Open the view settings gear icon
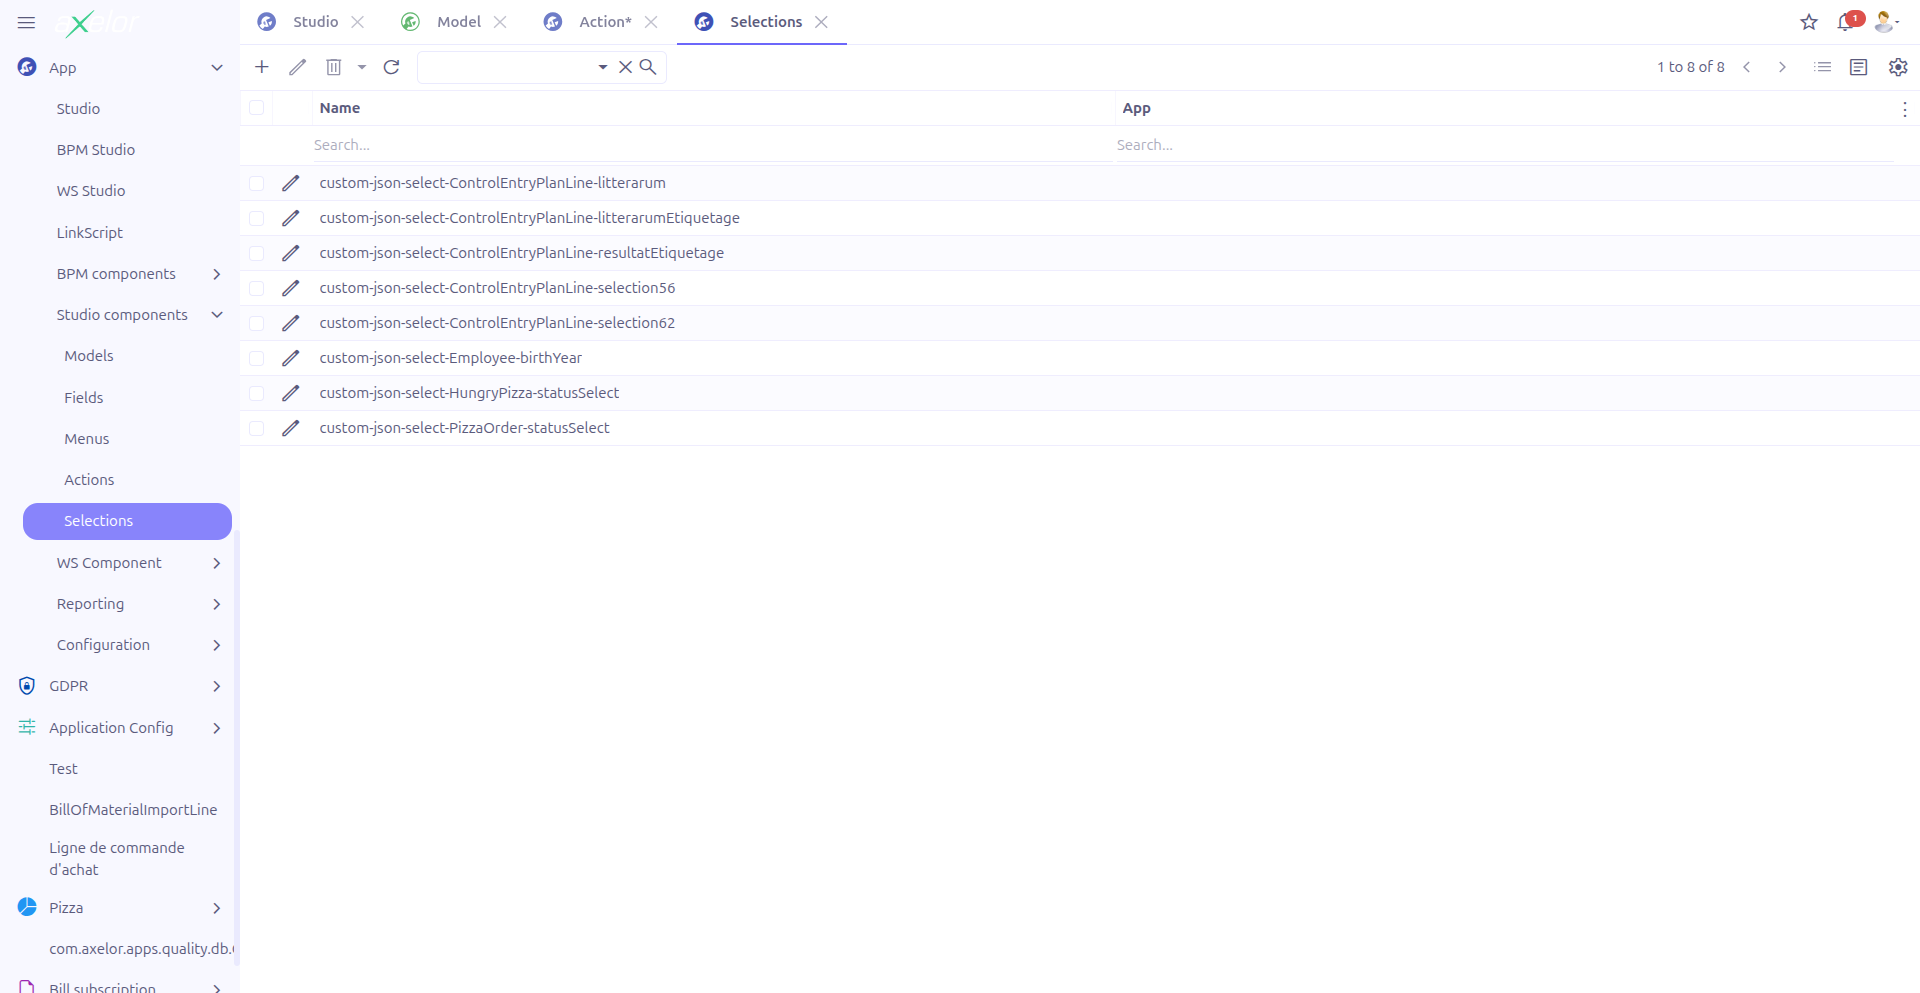This screenshot has height=993, width=1920. [1898, 67]
